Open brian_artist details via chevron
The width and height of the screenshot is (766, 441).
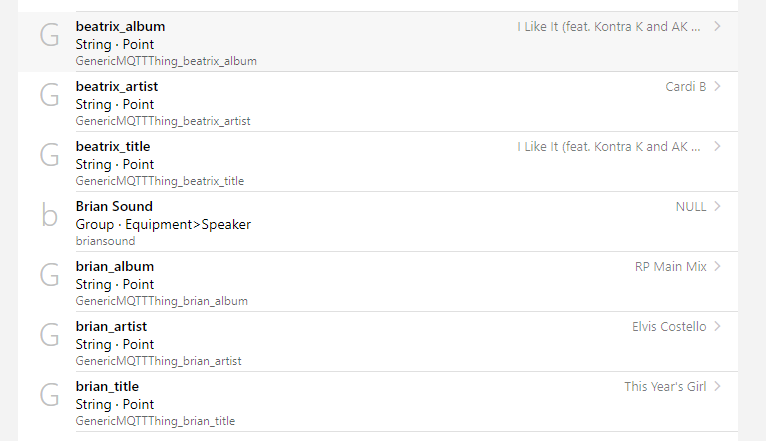point(718,327)
